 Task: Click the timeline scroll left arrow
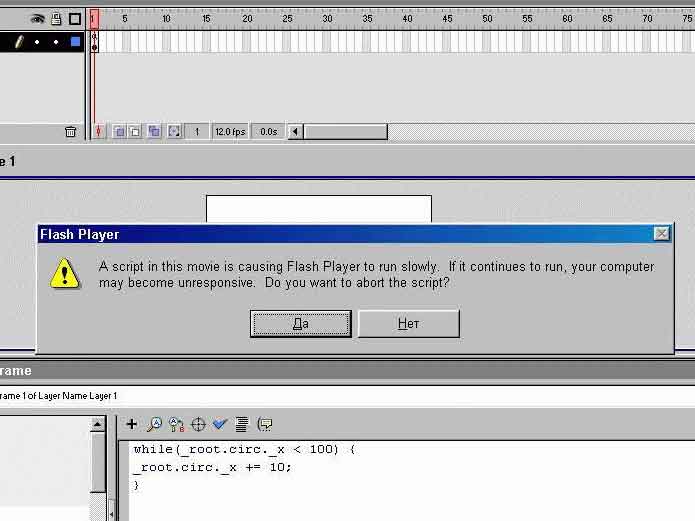coord(295,132)
